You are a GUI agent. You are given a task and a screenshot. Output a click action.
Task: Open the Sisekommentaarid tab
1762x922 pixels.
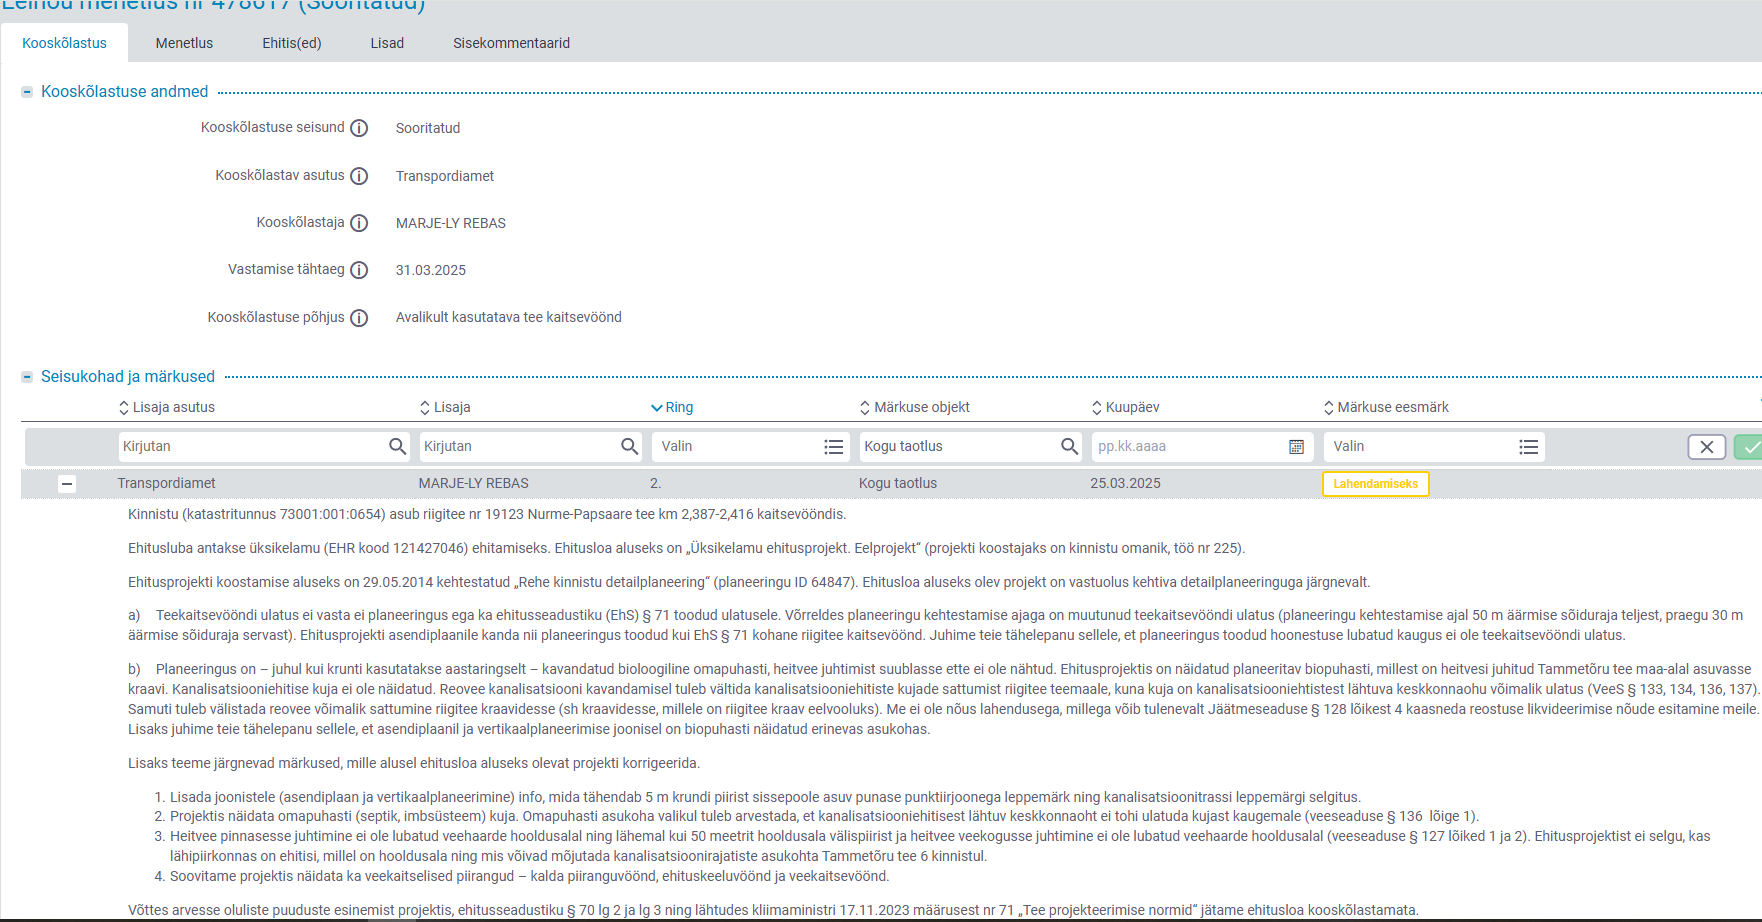click(x=511, y=43)
